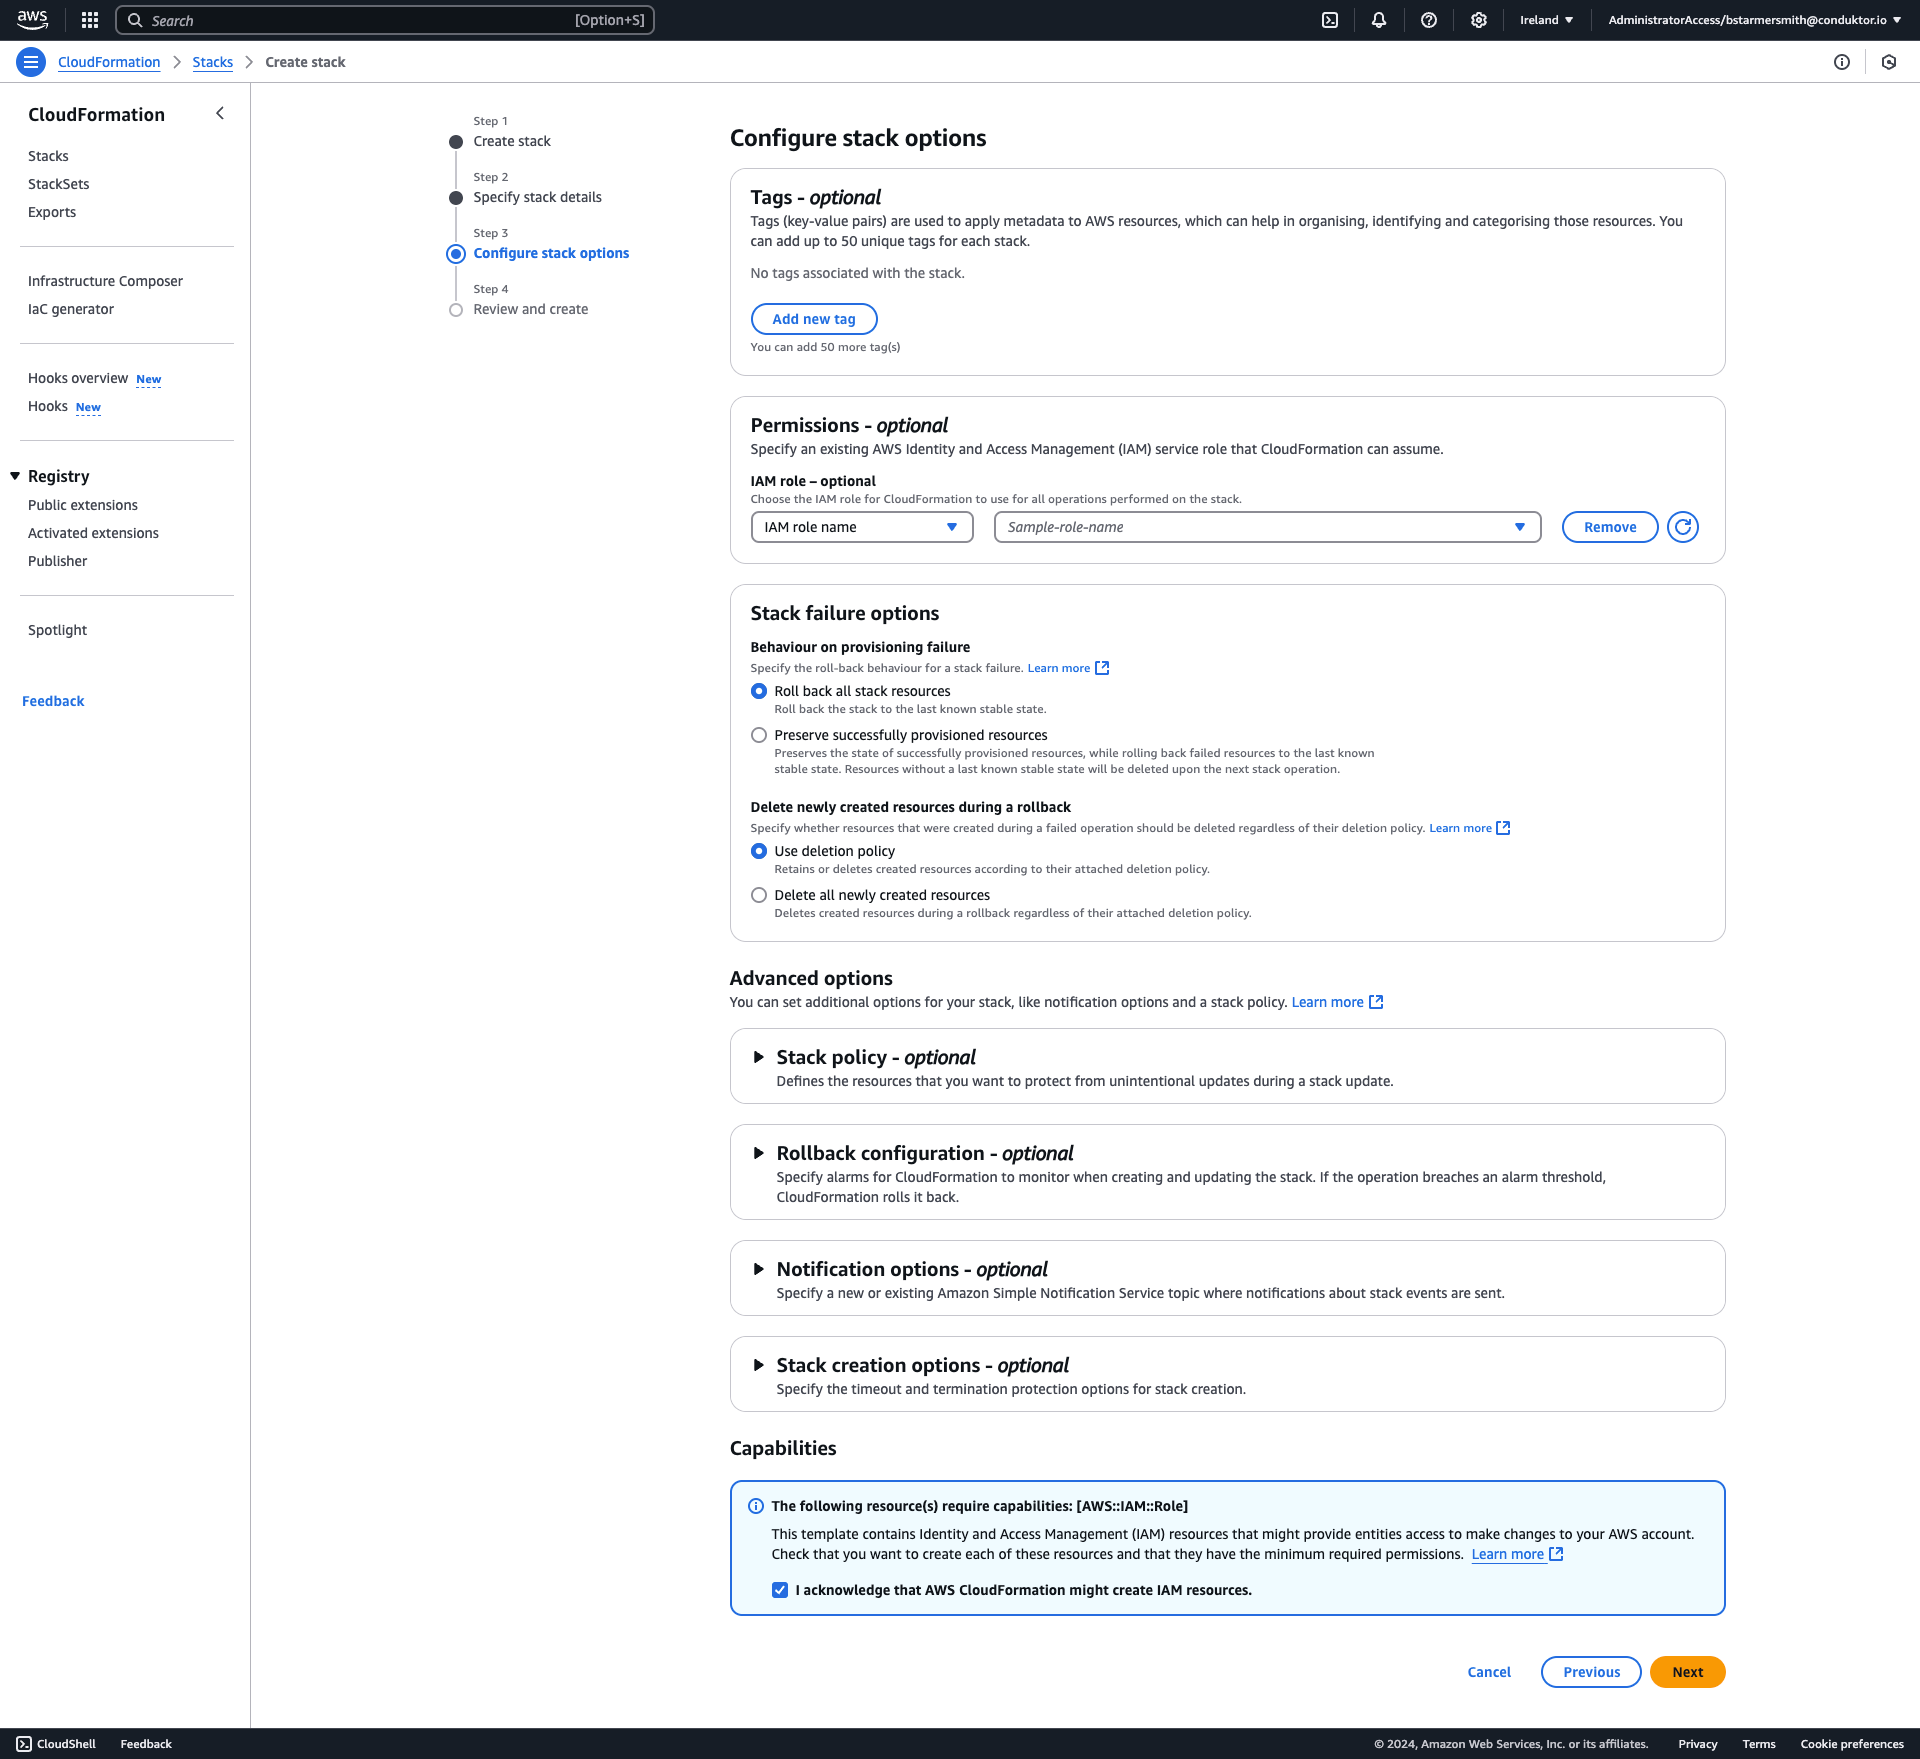The width and height of the screenshot is (1920, 1759).
Task: Open the notifications bell
Action: tap(1379, 20)
